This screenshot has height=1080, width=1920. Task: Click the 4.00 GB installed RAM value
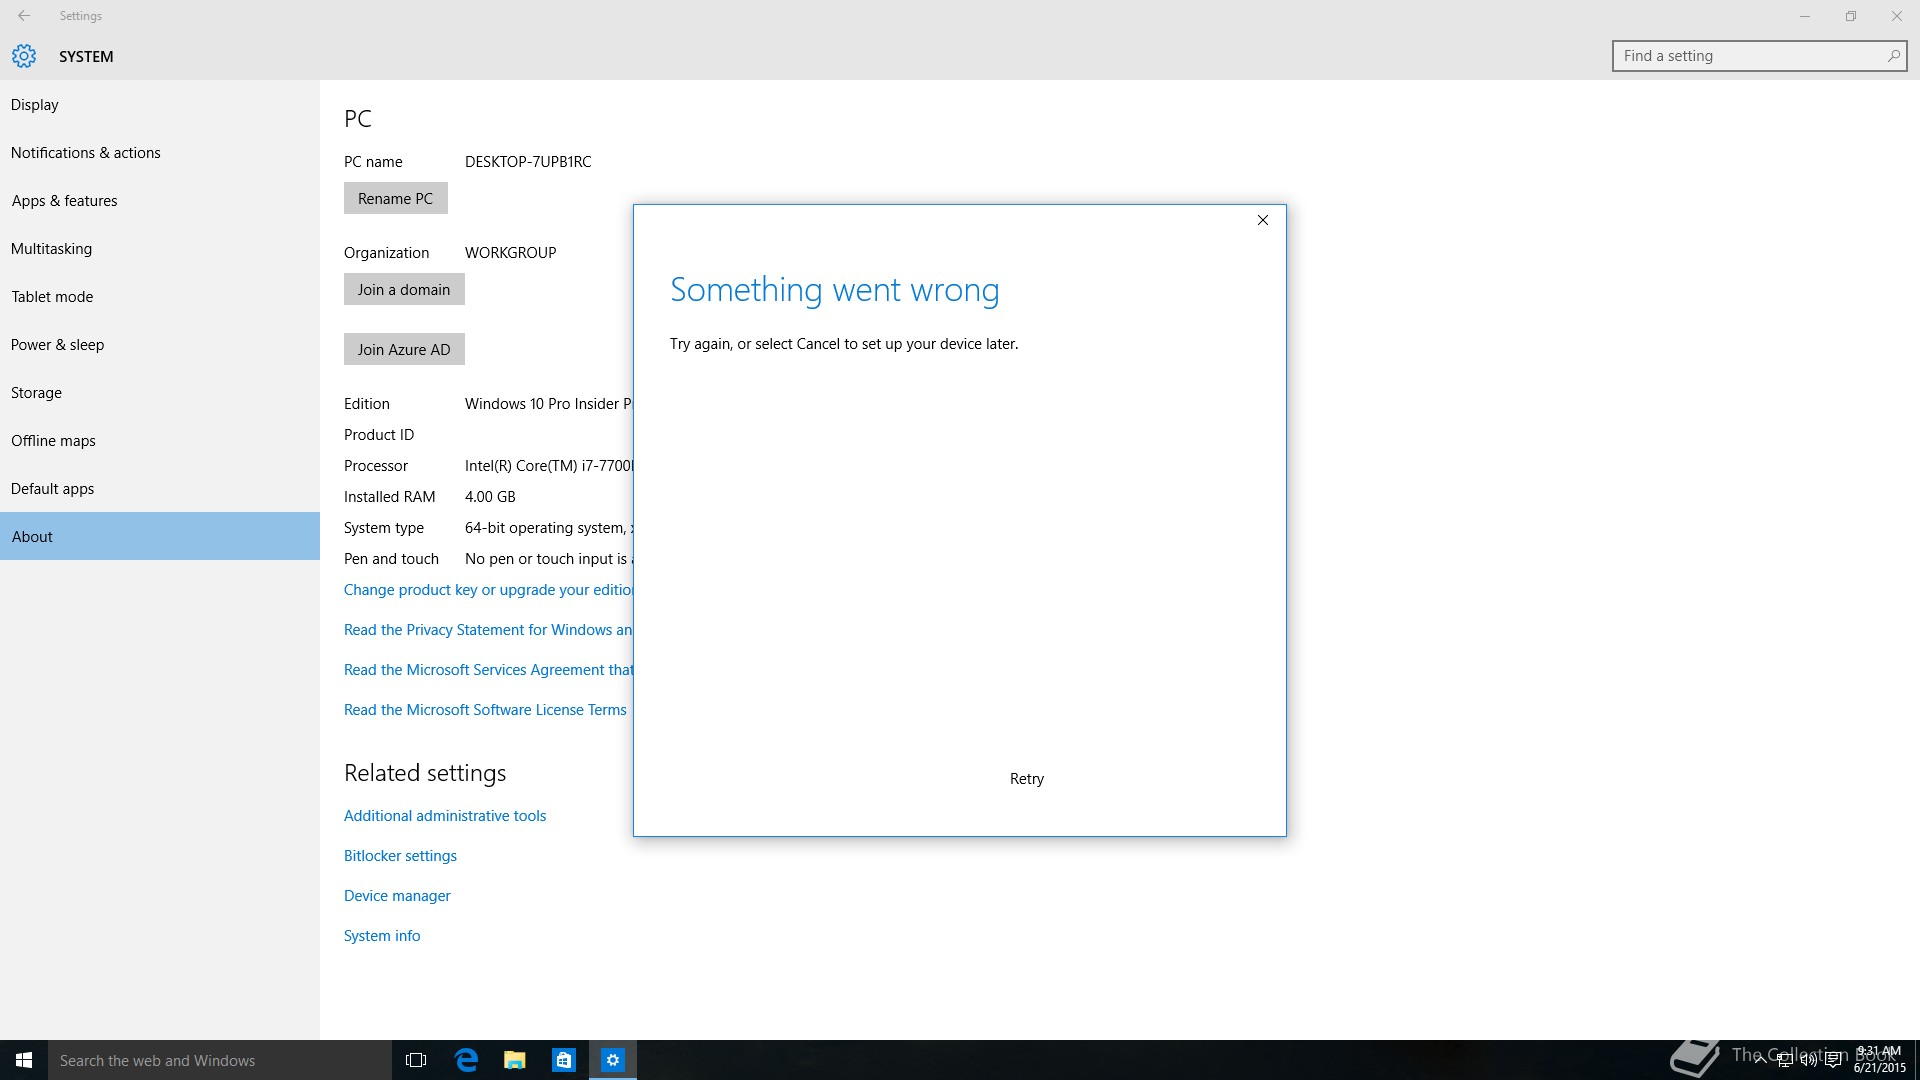pyautogui.click(x=490, y=497)
